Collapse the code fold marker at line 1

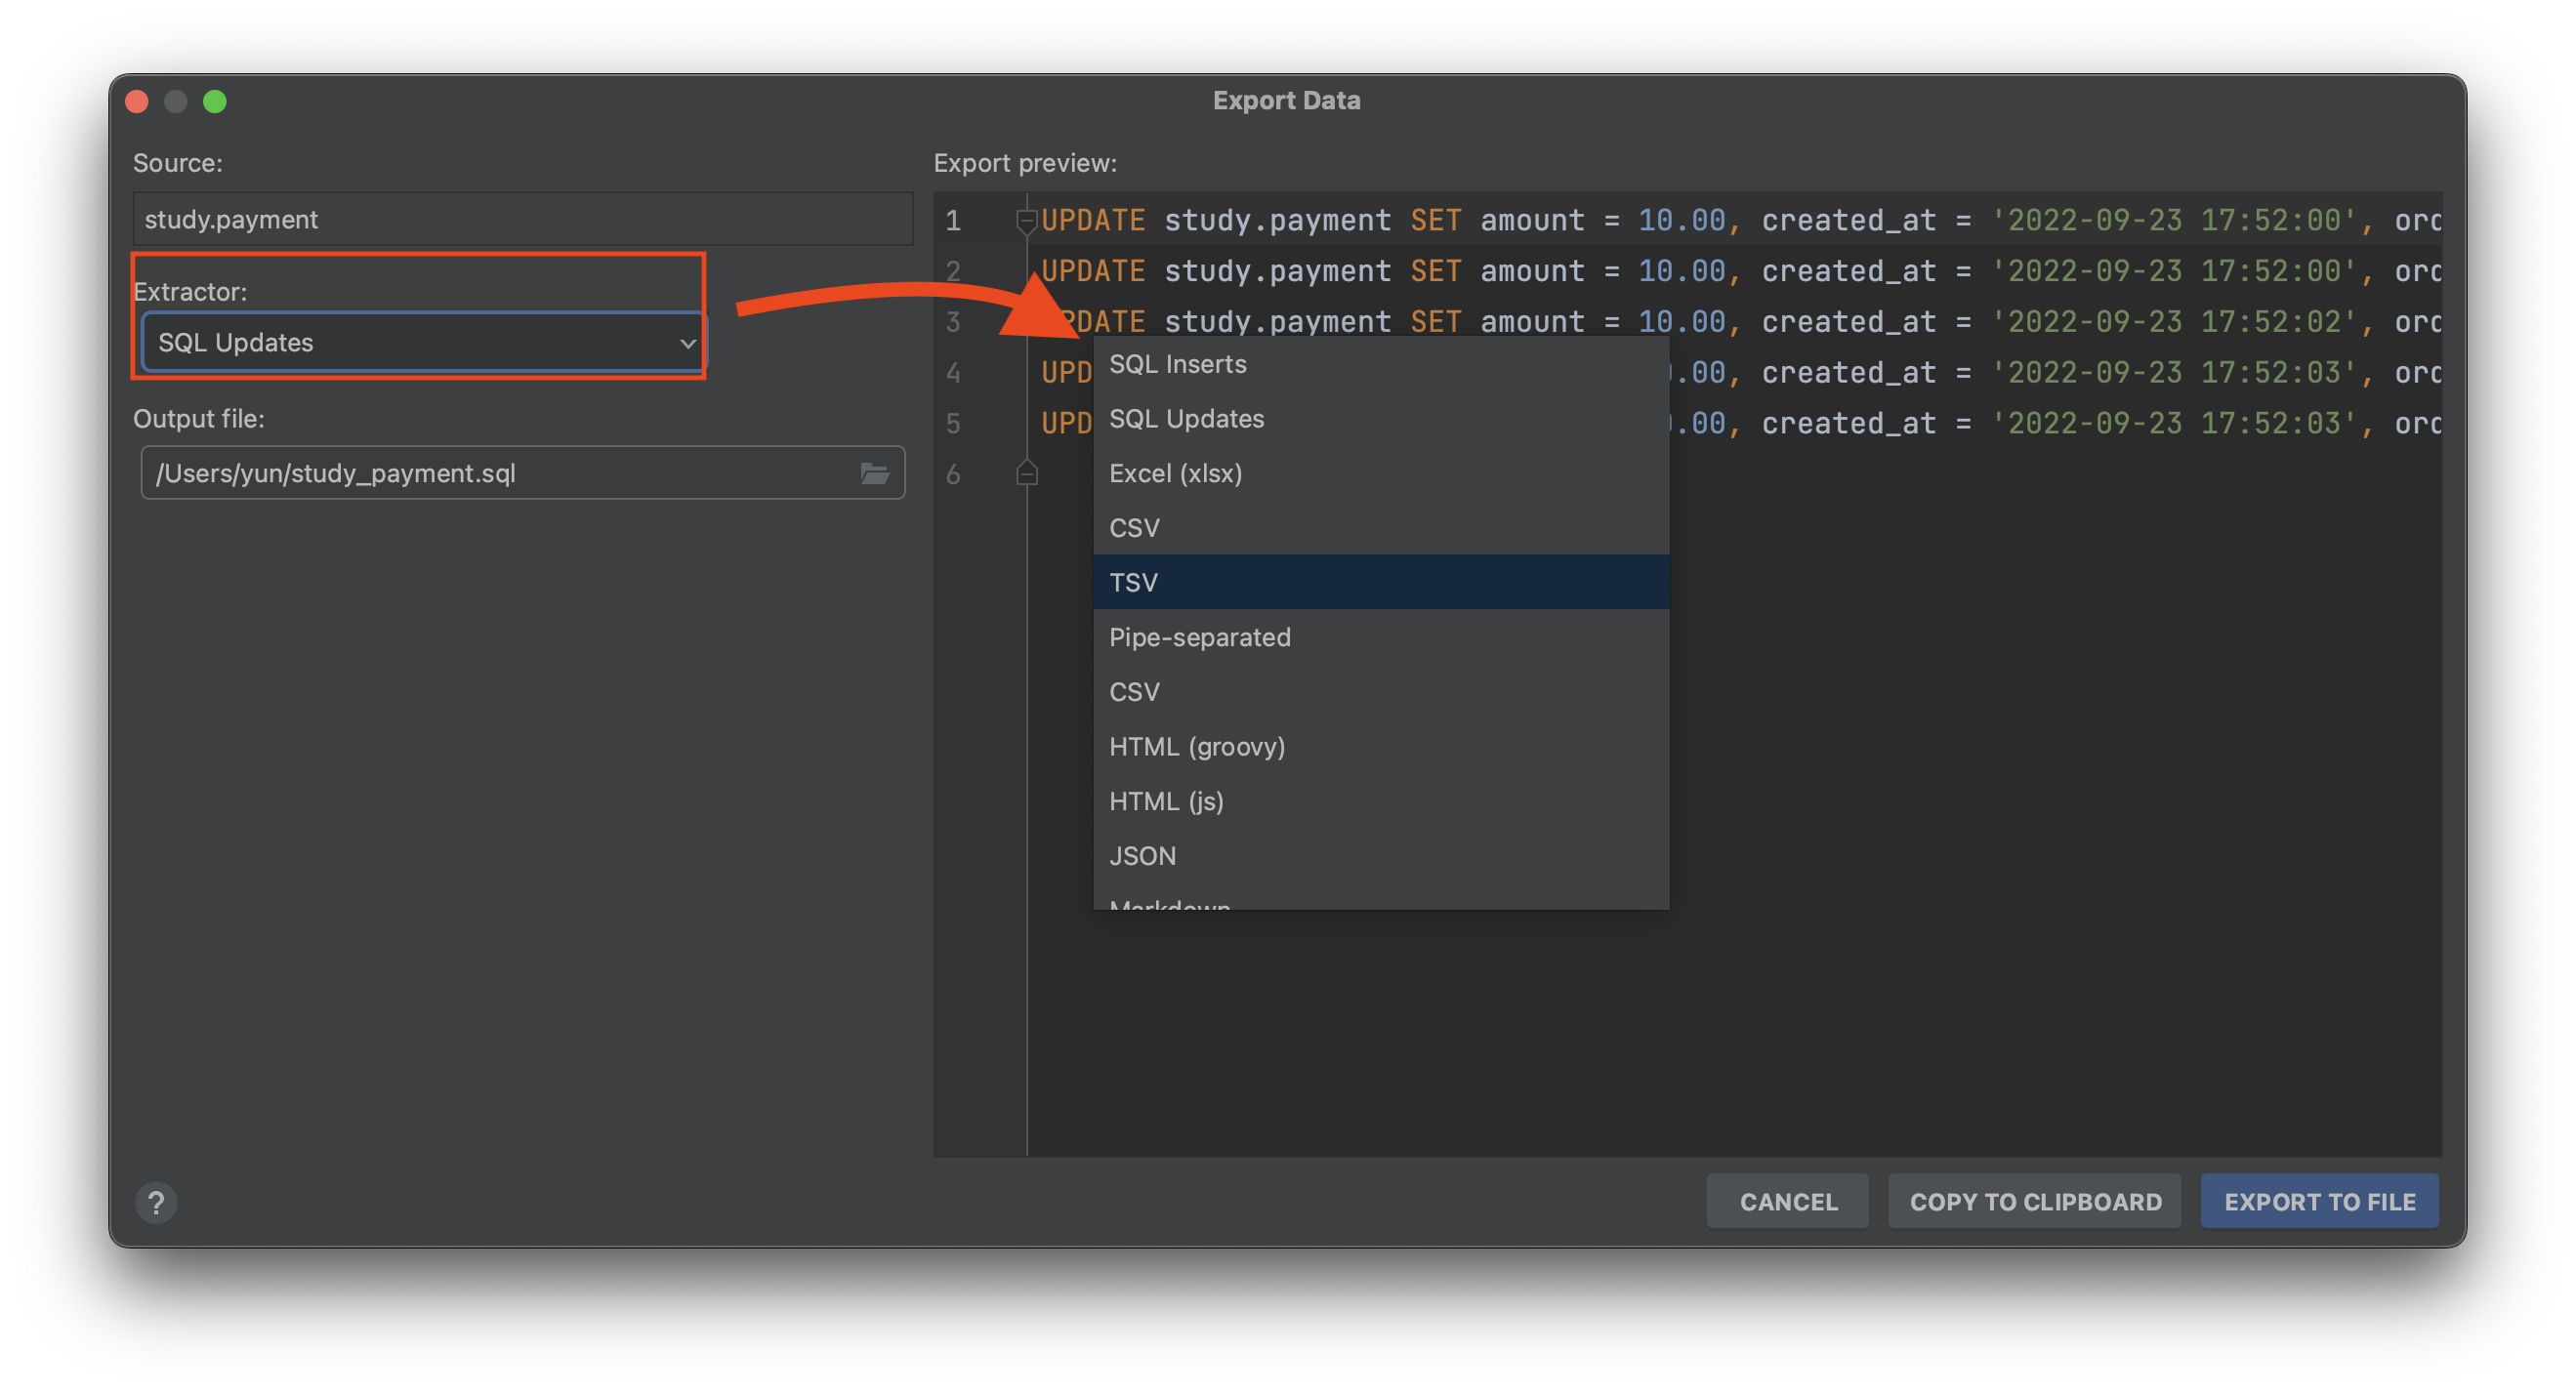[x=1026, y=220]
